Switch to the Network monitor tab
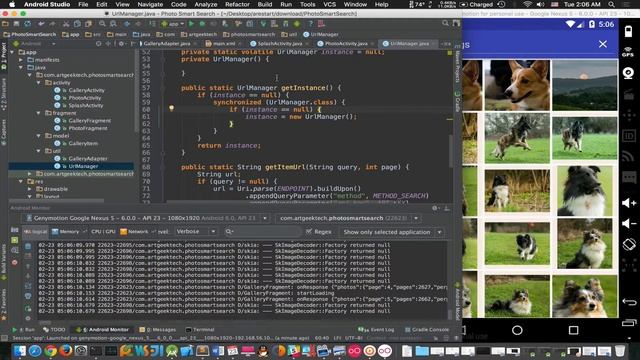640x360 pixels. [135, 231]
